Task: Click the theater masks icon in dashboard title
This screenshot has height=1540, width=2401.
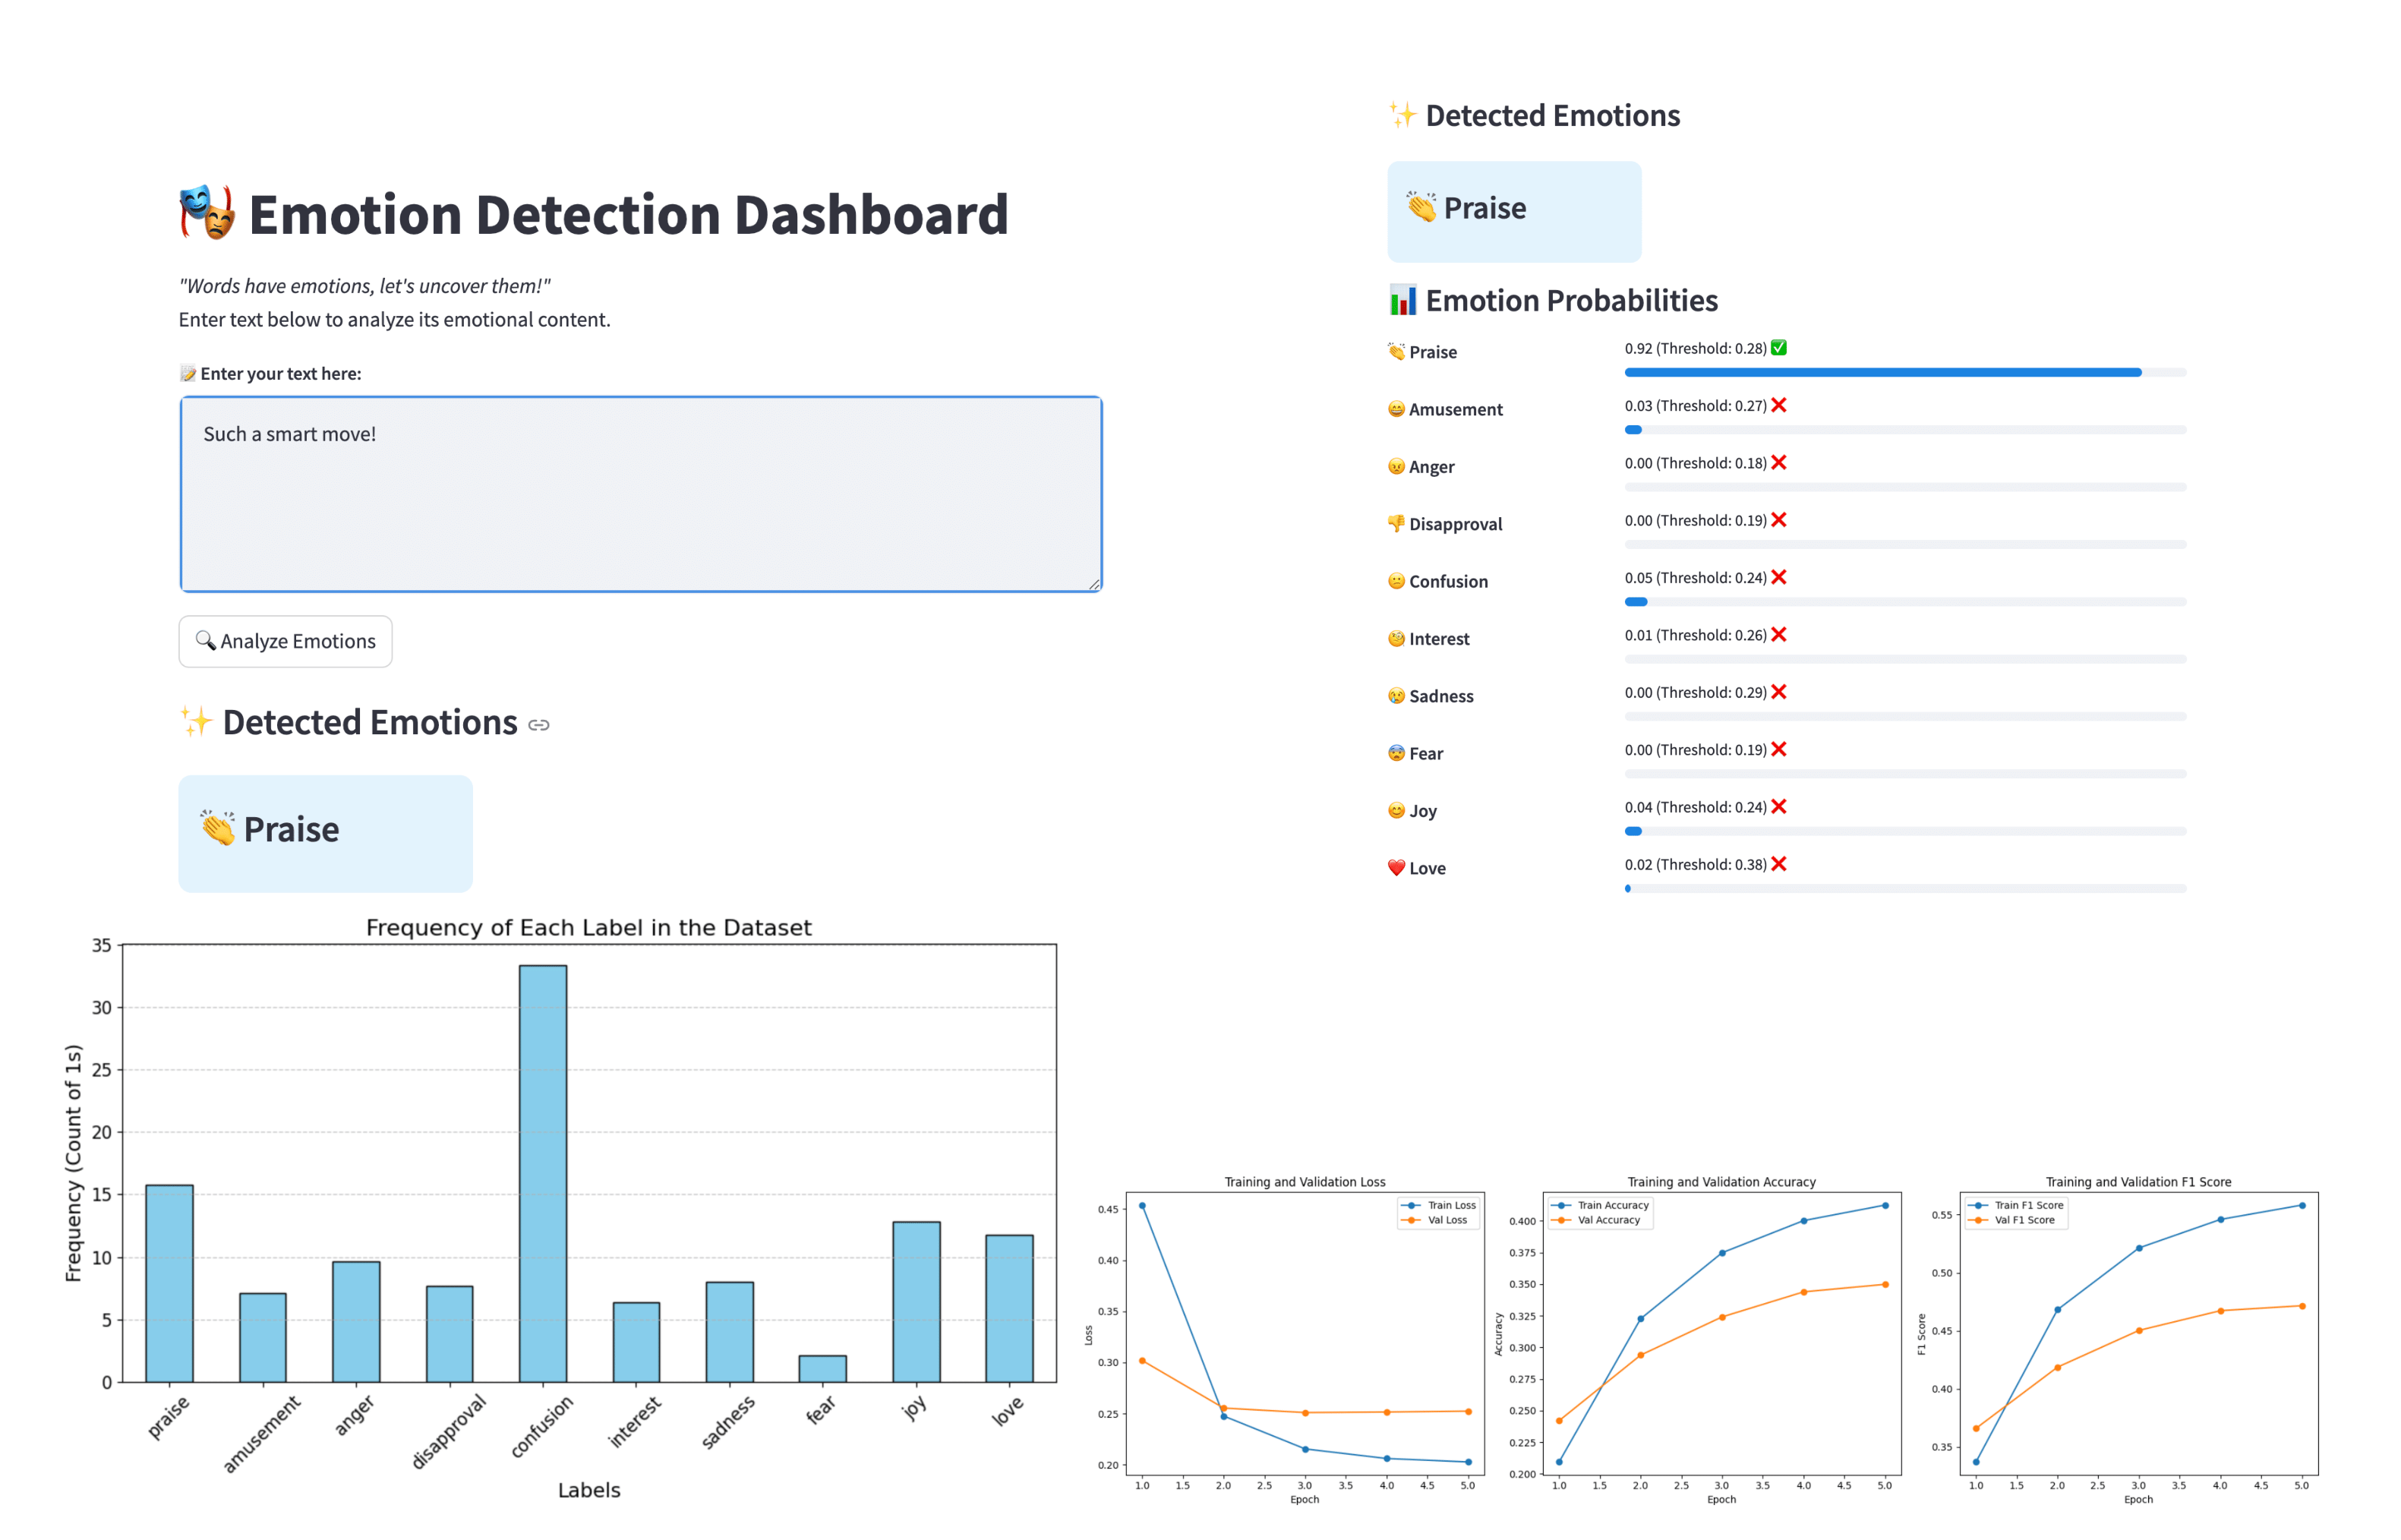Action: (x=207, y=212)
